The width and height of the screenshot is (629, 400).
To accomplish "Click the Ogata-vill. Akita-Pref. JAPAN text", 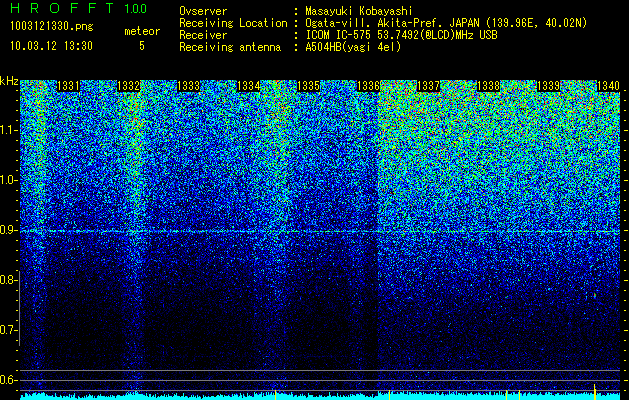I will [x=393, y=23].
